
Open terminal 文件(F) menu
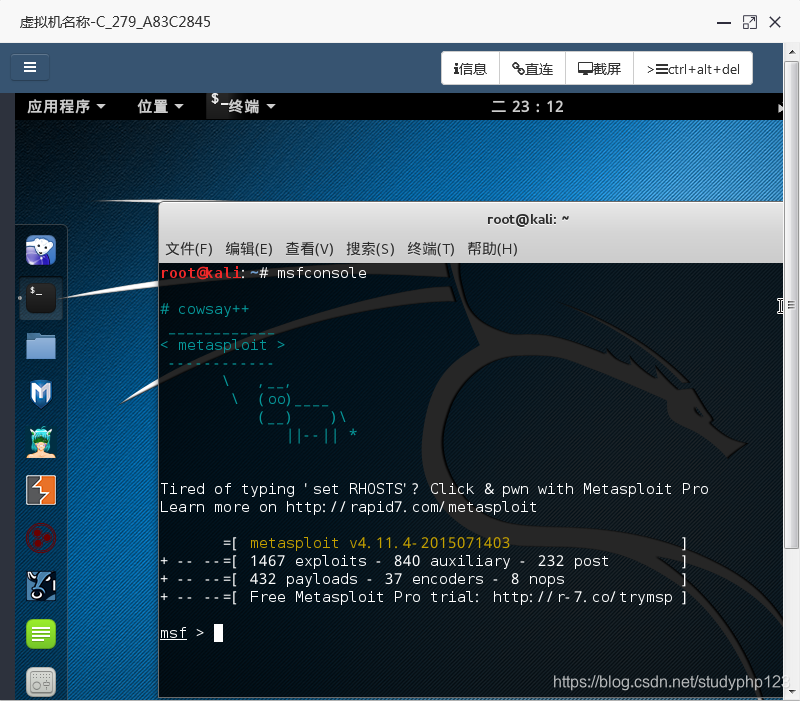pos(189,249)
